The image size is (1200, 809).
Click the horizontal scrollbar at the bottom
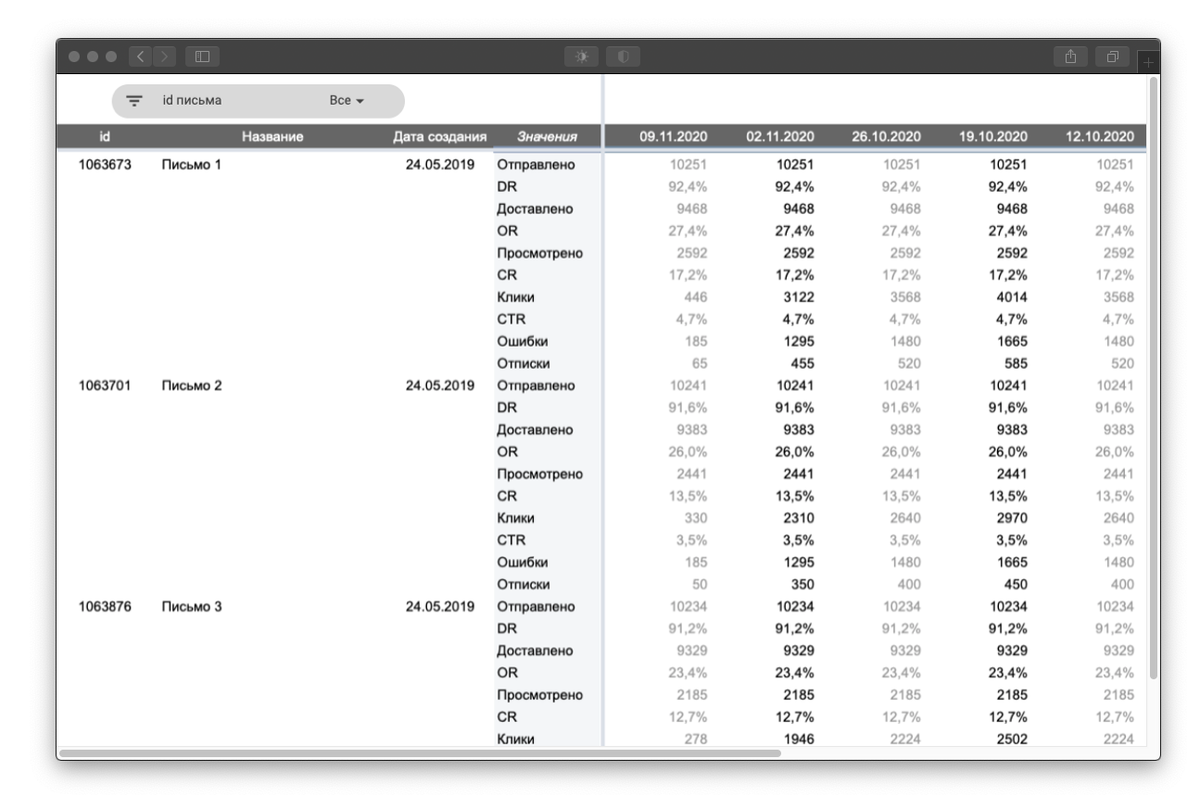coord(420,753)
